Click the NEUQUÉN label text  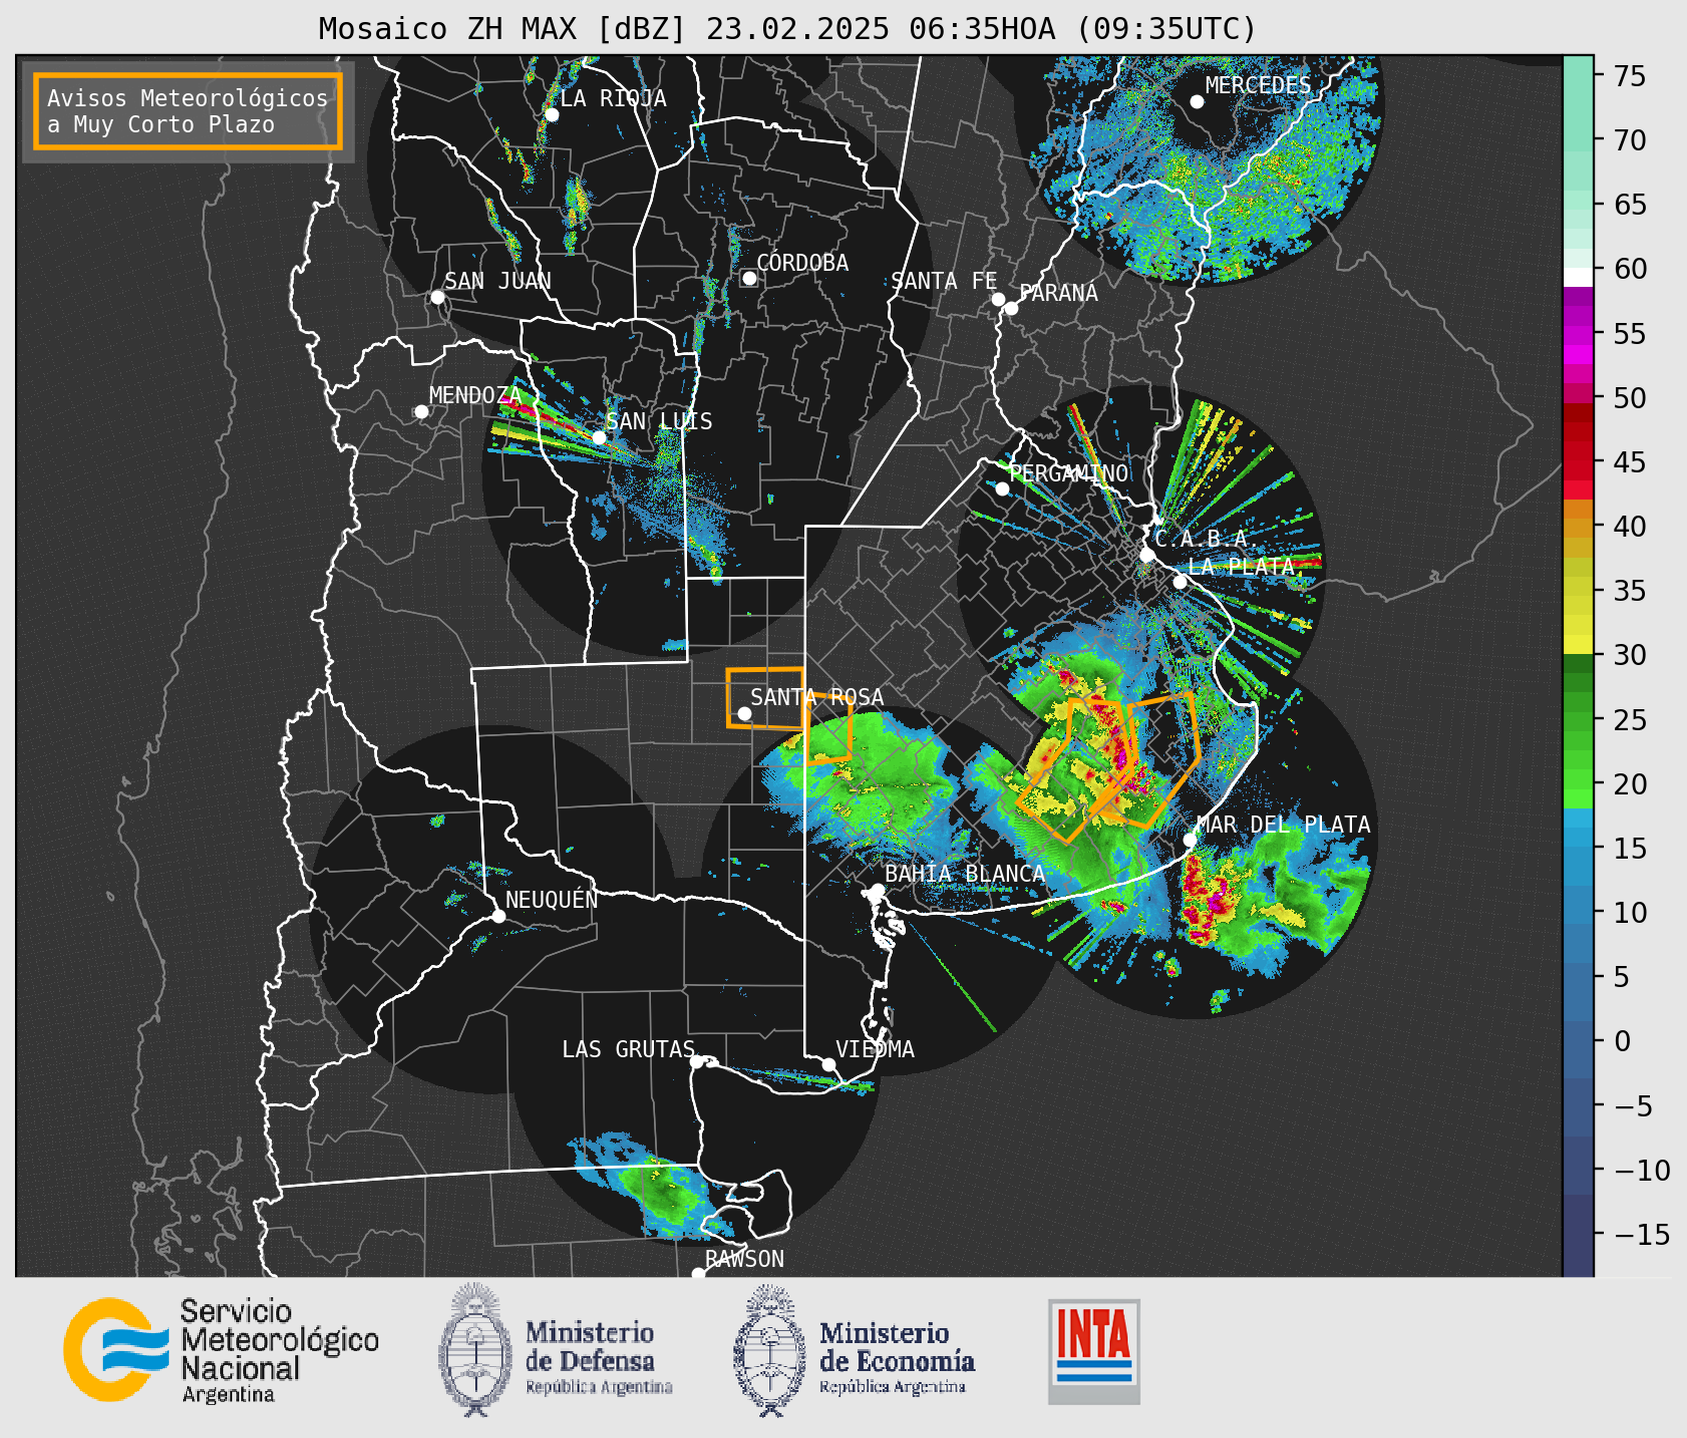click(552, 900)
